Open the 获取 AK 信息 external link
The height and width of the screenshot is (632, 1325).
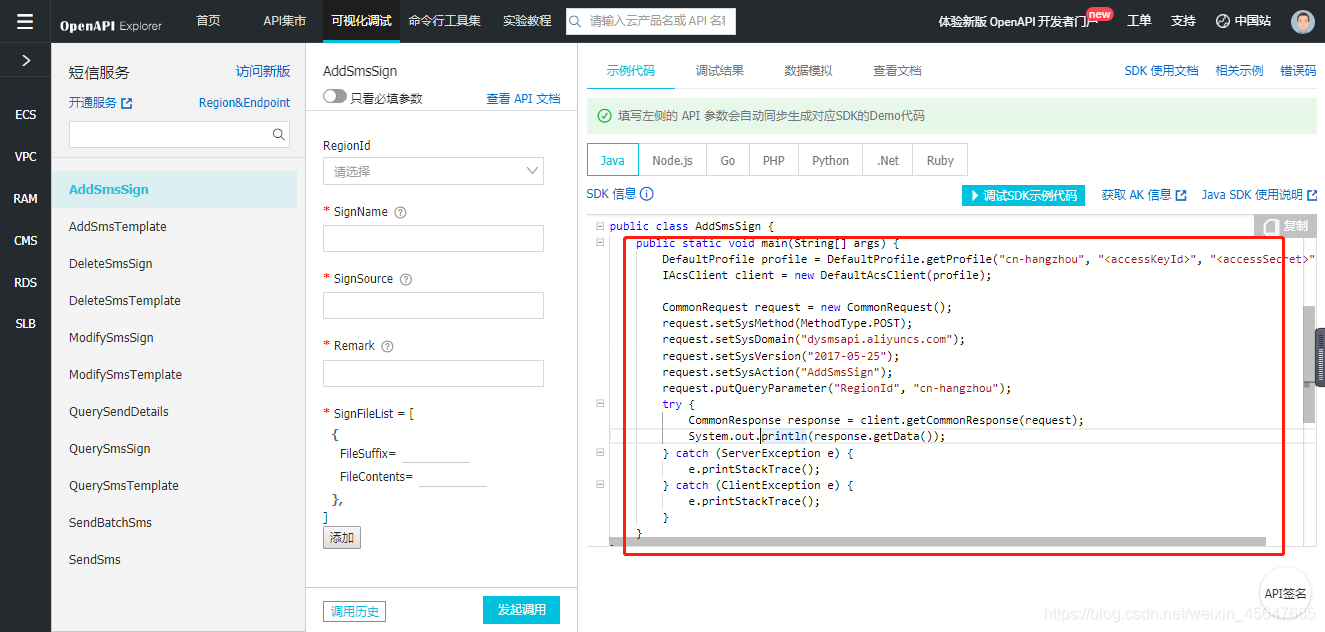pyautogui.click(x=1144, y=195)
